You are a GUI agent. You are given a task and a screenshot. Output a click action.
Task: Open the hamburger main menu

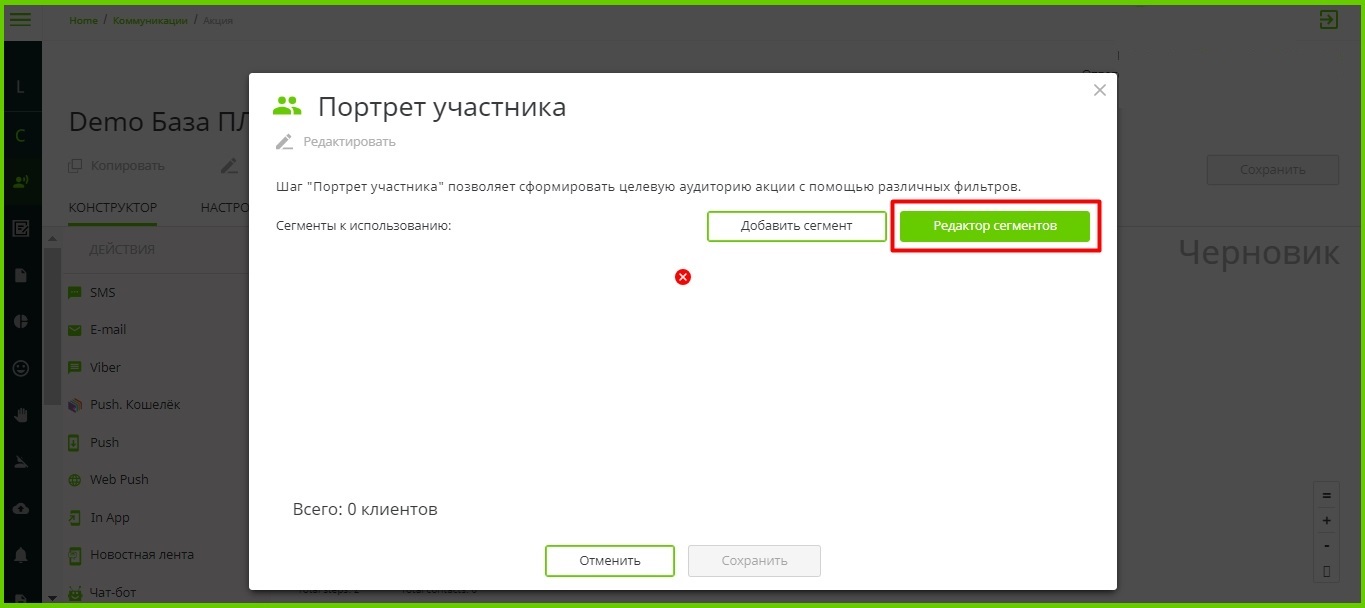point(20,19)
